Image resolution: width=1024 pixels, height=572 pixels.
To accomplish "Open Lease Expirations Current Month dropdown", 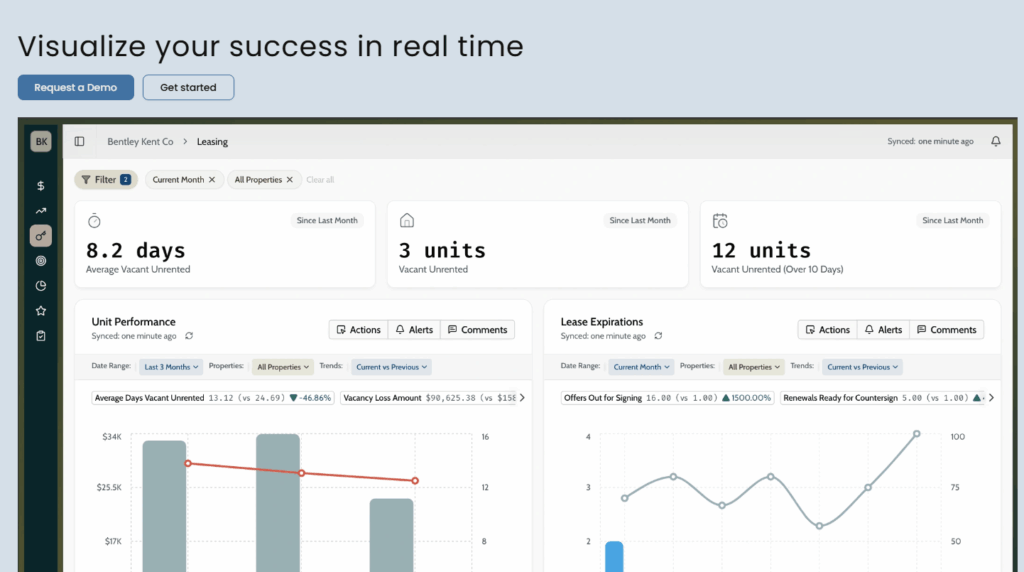I will (641, 367).
